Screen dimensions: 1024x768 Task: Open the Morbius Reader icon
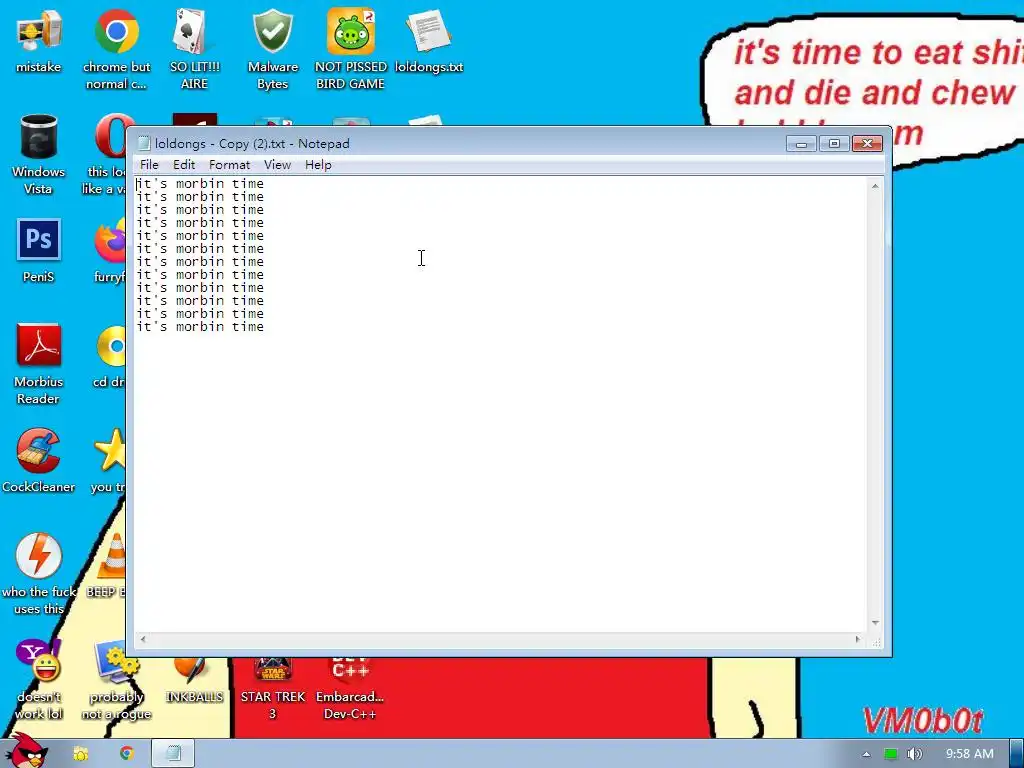39,364
